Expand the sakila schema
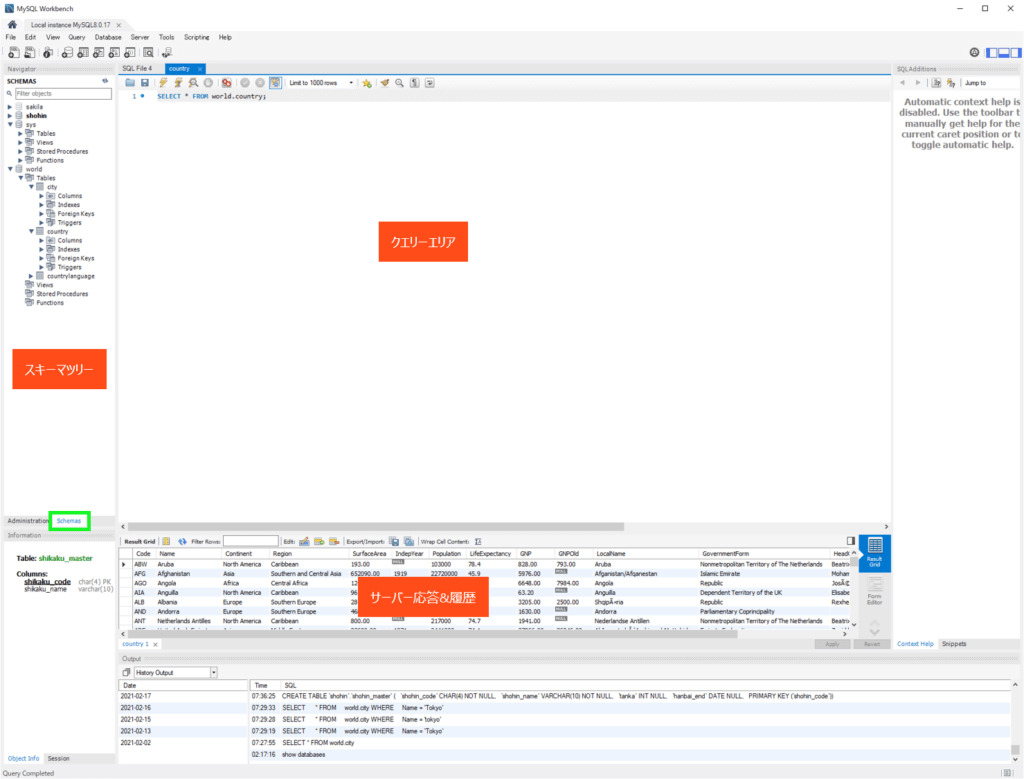1024x779 pixels. tap(10, 106)
